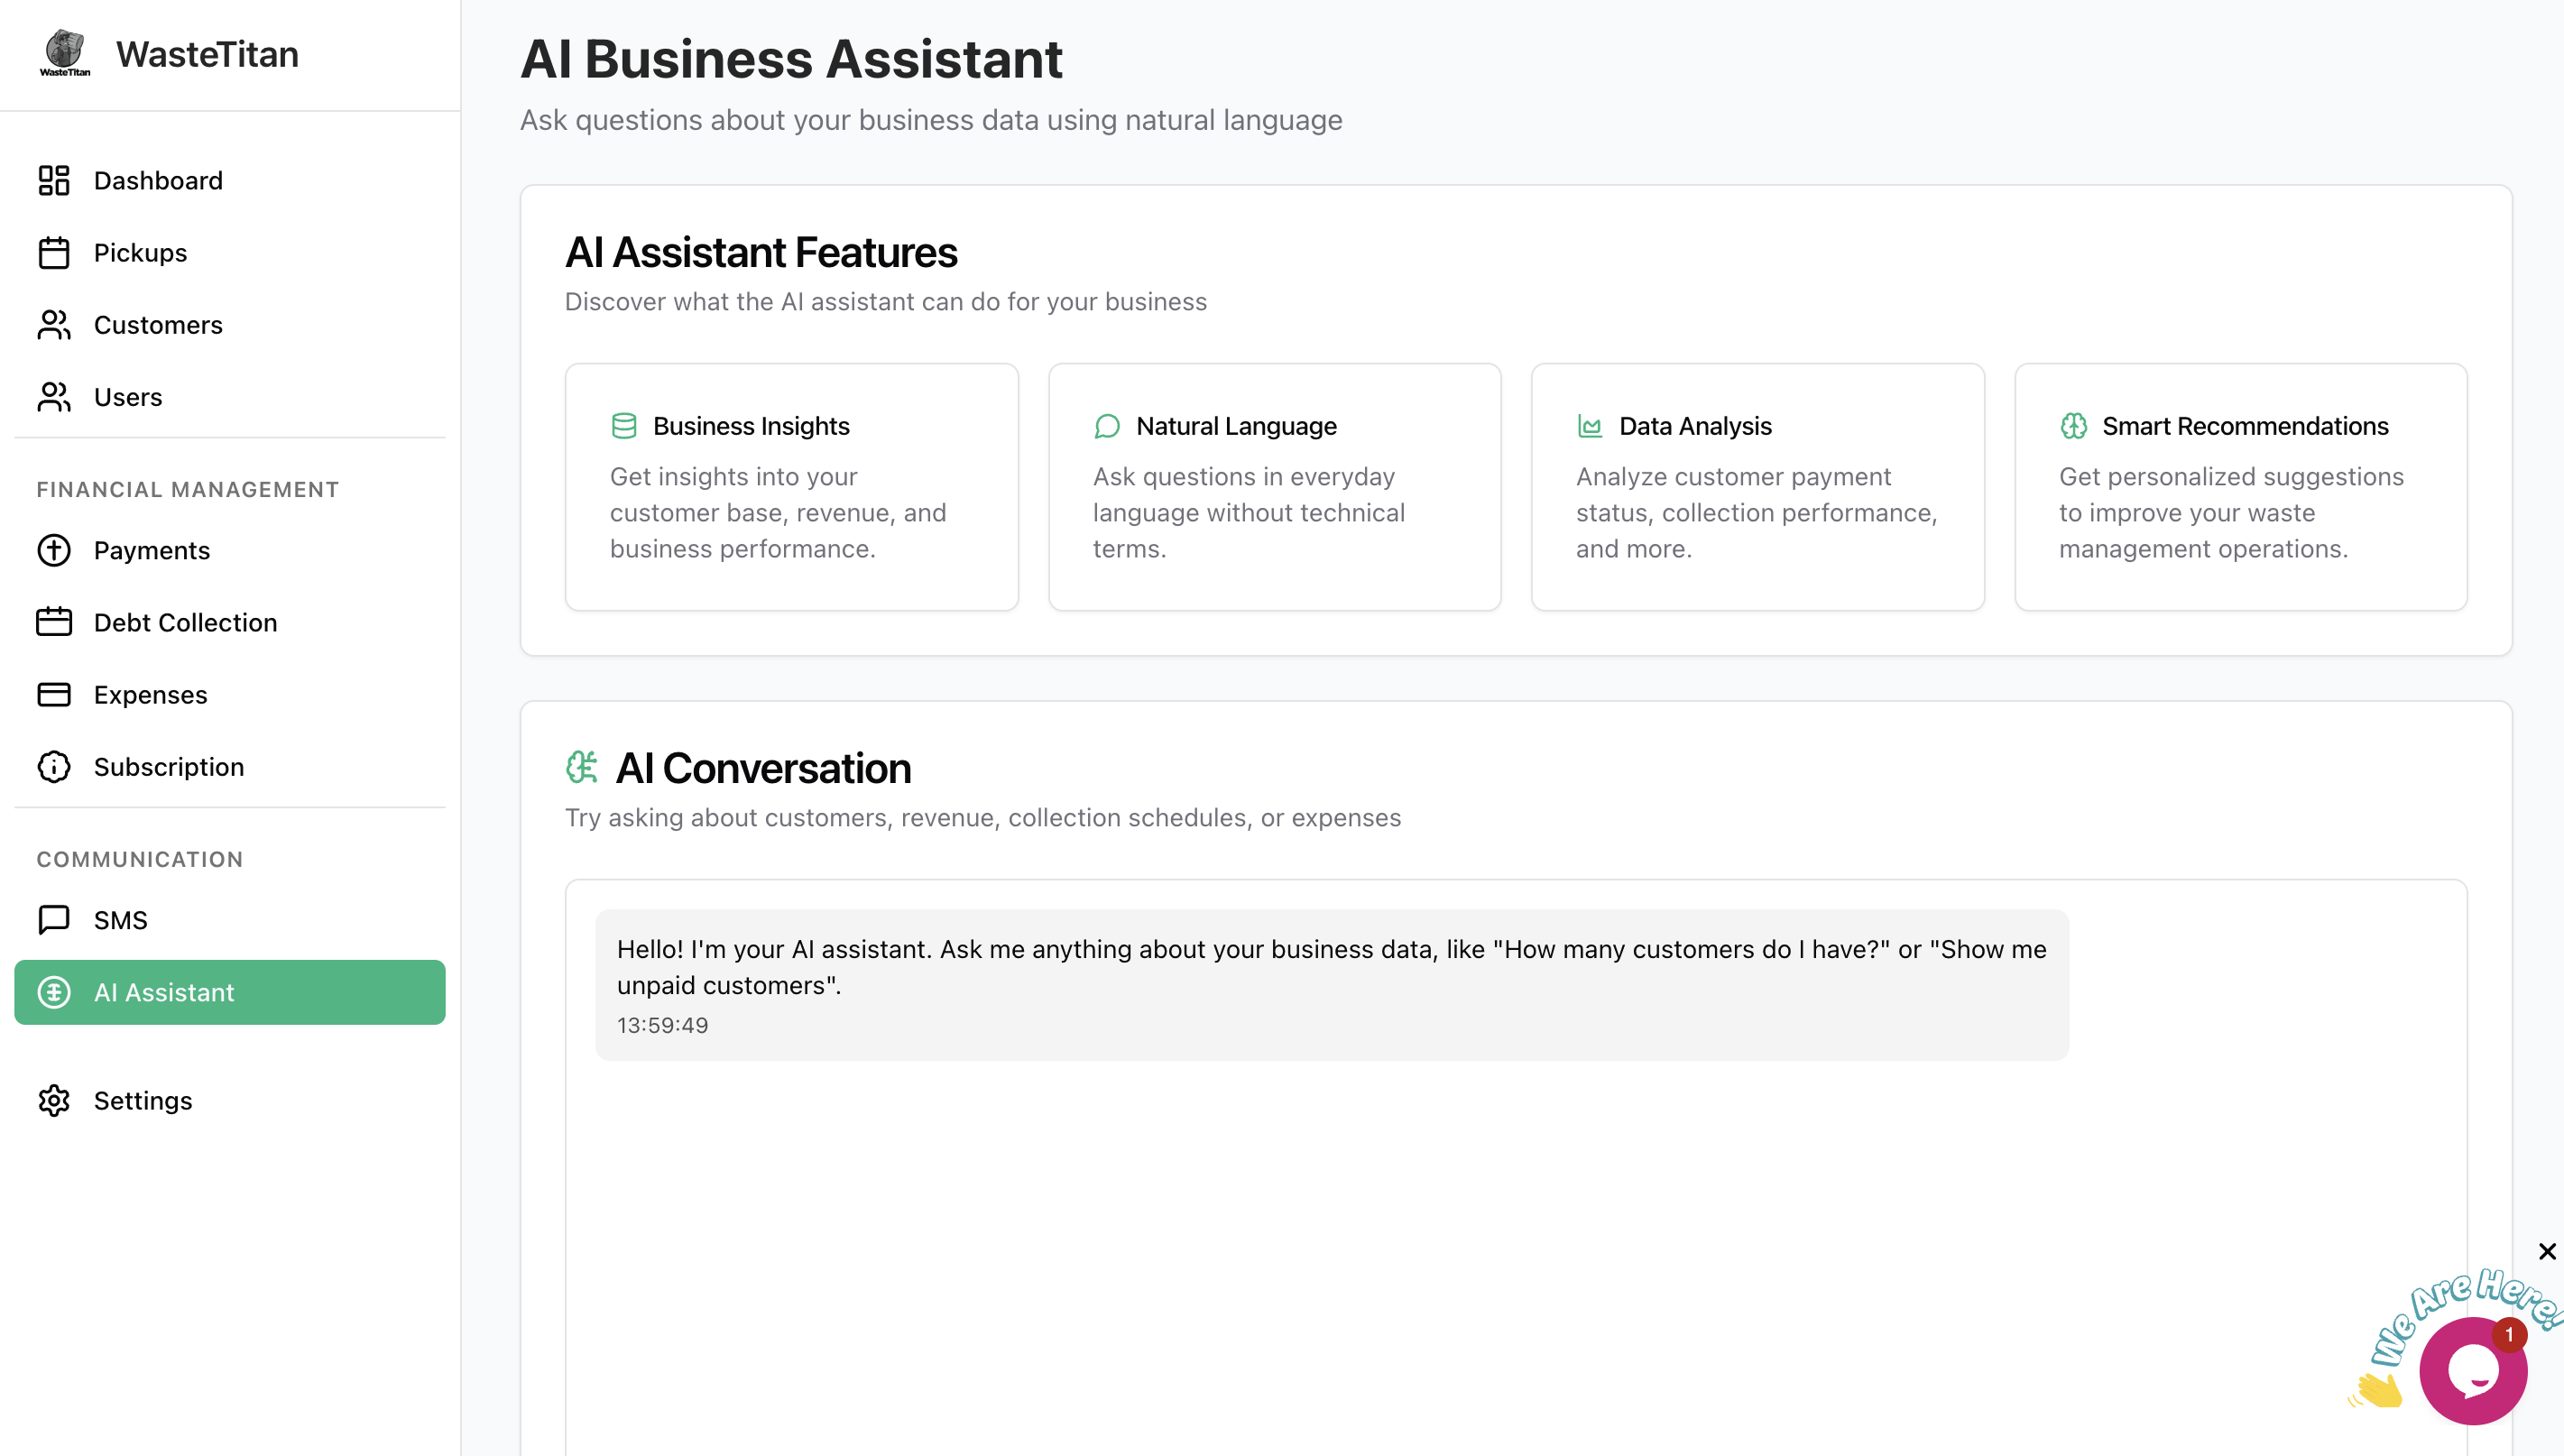The image size is (2564, 1456).
Task: Open the pink live chat bubble widget
Action: pyautogui.click(x=2473, y=1370)
